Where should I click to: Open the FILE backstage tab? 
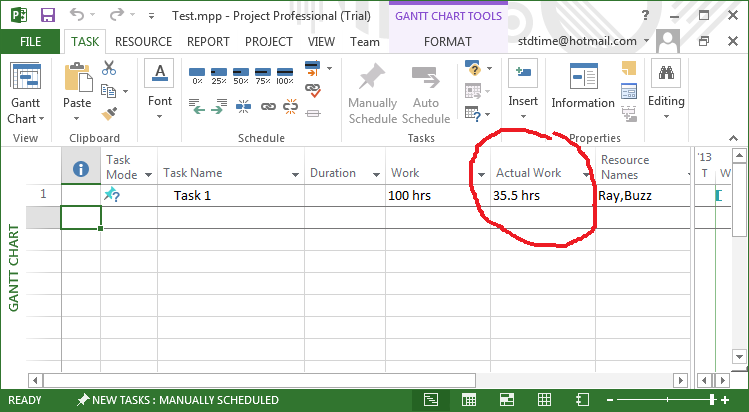(x=30, y=42)
